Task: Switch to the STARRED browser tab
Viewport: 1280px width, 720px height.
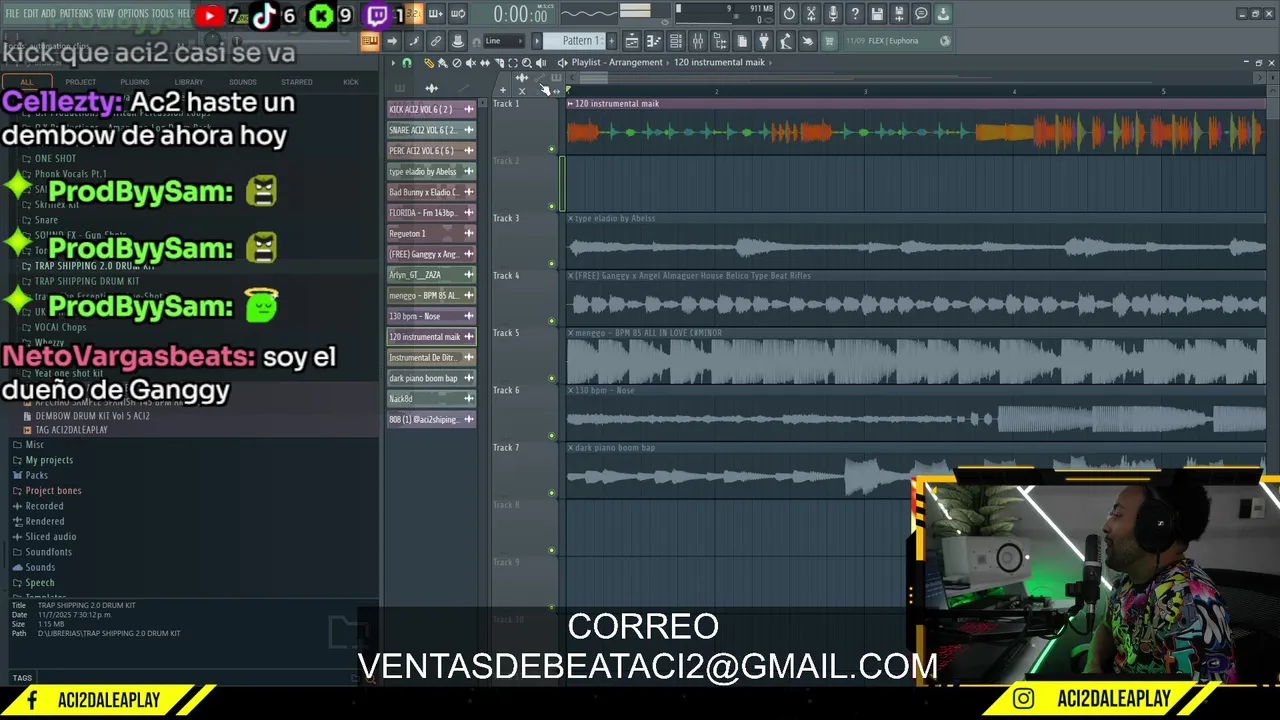Action: 297,82
